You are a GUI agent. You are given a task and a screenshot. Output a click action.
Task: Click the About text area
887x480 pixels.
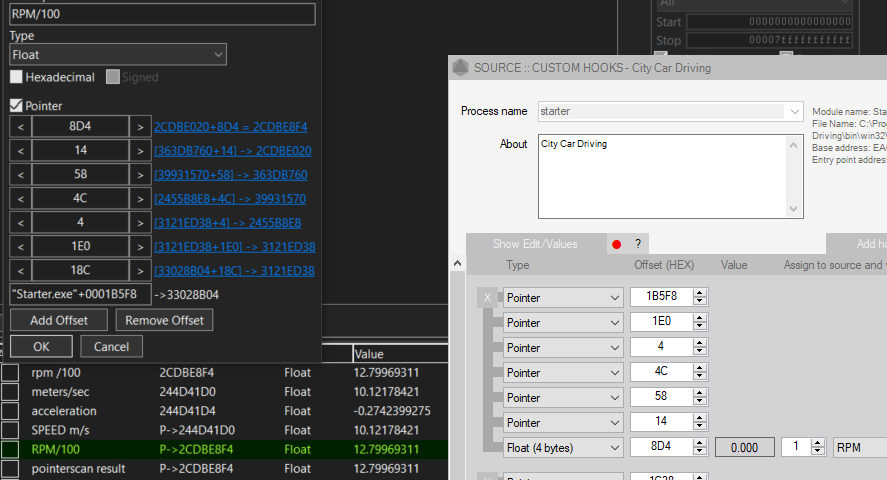pyautogui.click(x=664, y=176)
